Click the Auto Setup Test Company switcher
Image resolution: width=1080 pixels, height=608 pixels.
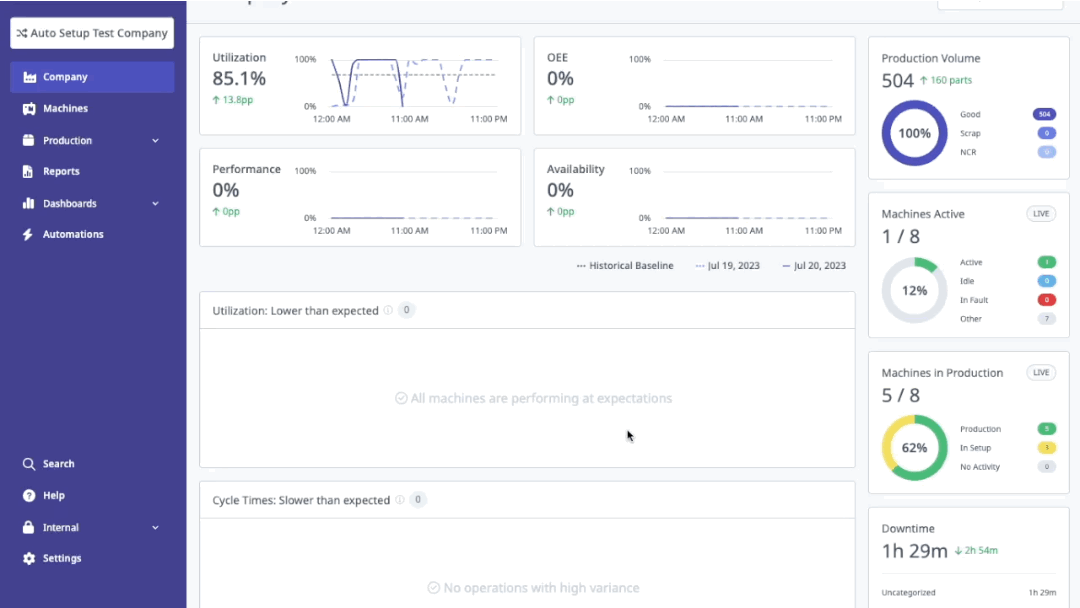[x=91, y=33]
